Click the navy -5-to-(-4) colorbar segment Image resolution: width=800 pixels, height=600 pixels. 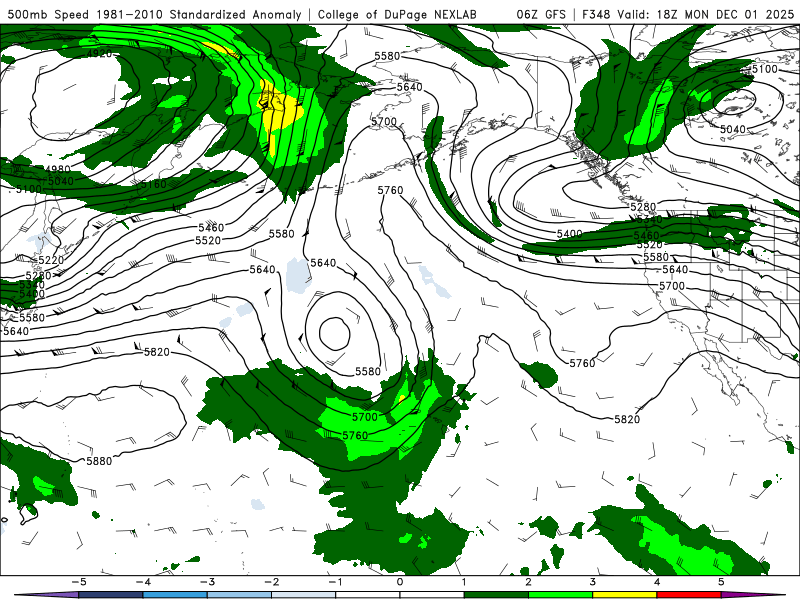[x=111, y=595]
